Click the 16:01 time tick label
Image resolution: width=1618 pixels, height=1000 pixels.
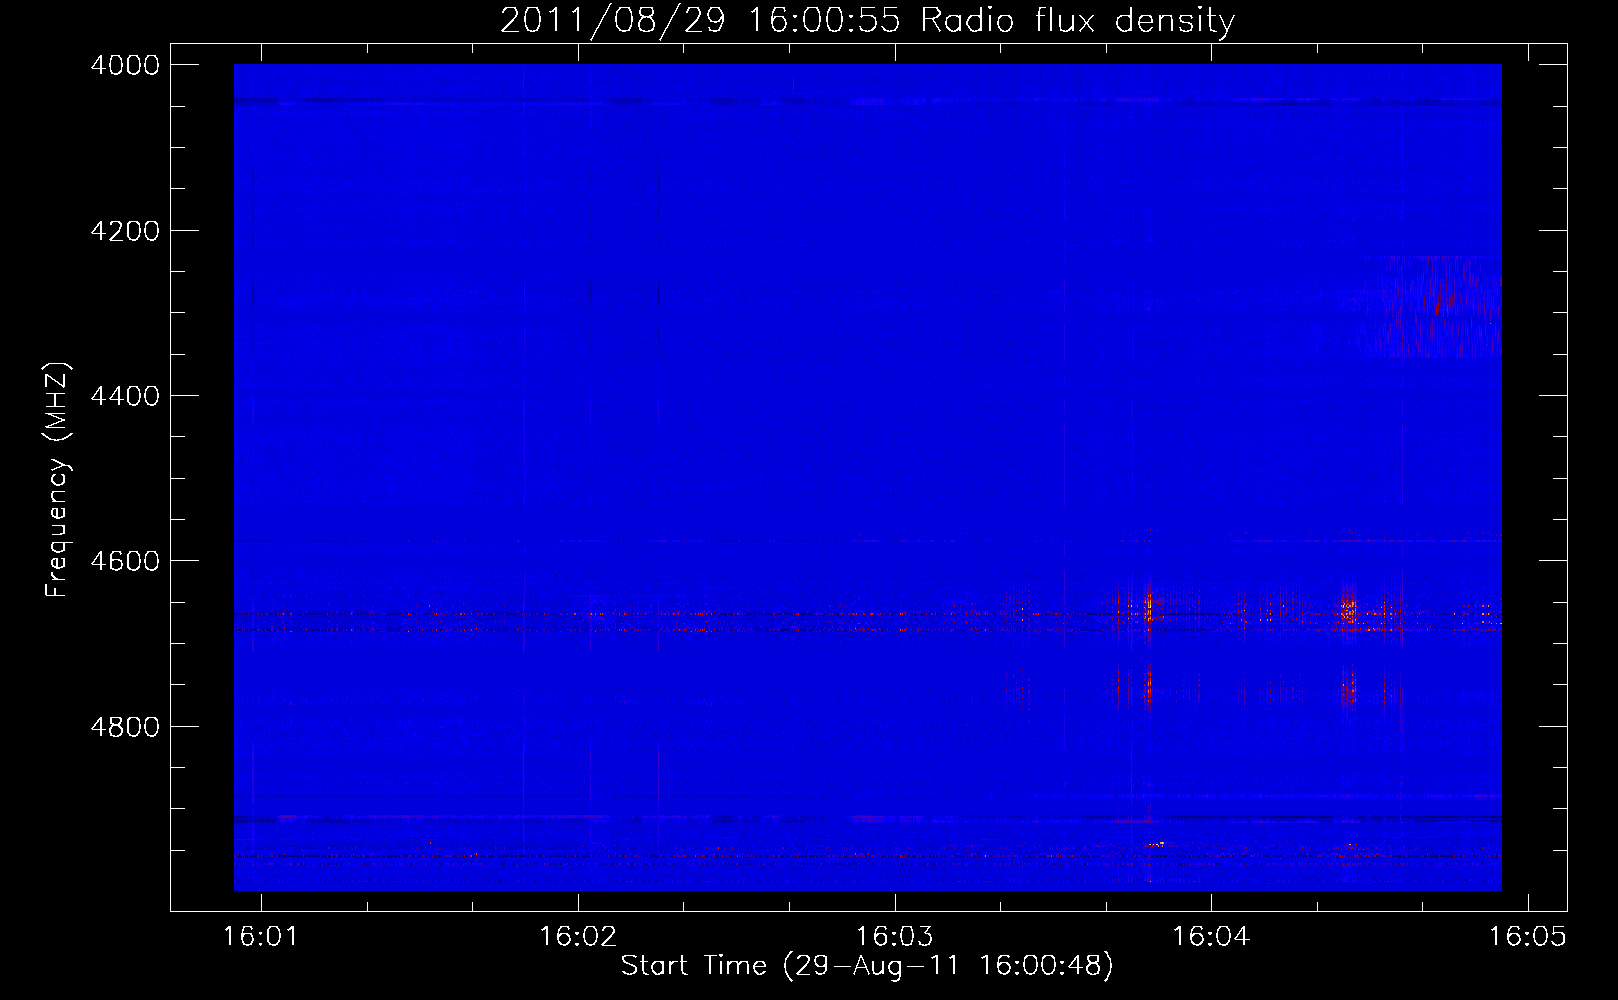pos(261,937)
